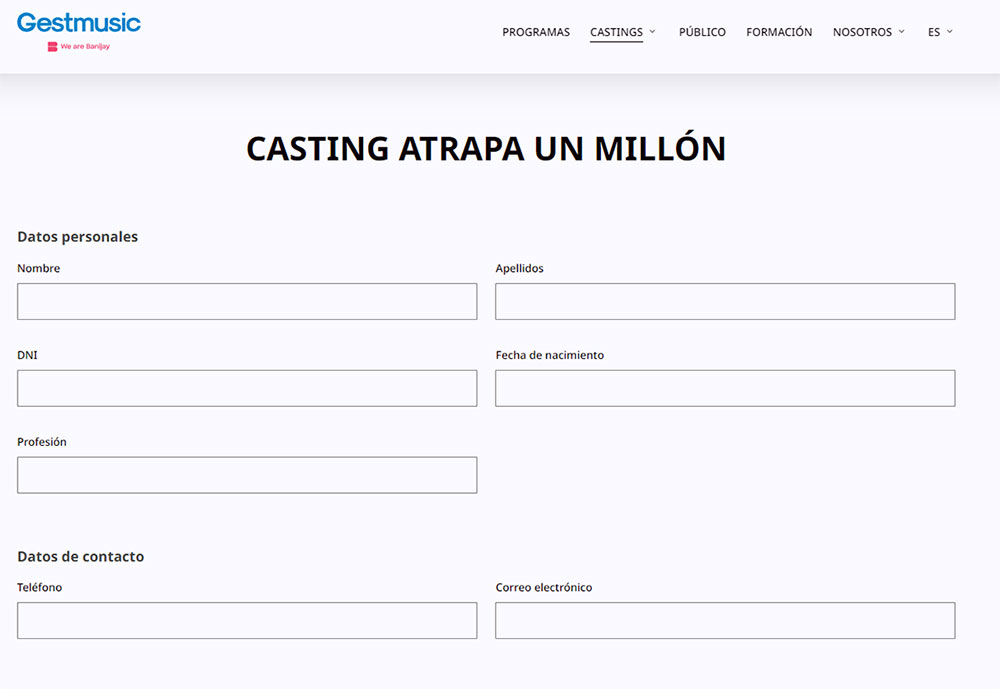Click into the Apellidos text box
This screenshot has height=689, width=1000.
(x=725, y=301)
